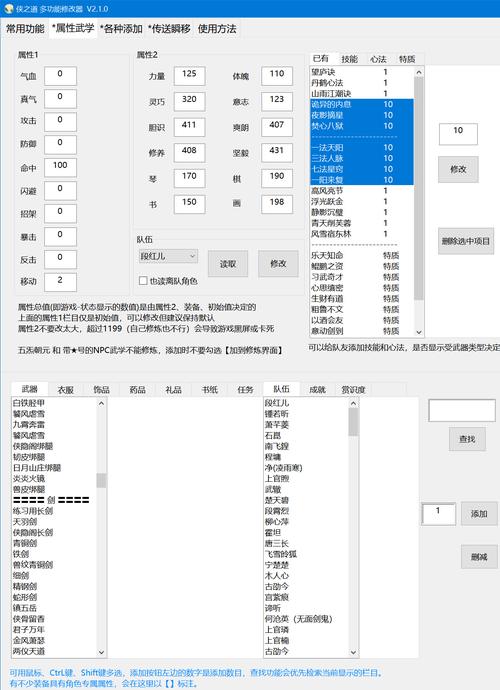Click the 读取 button
Viewport: 500px width, 690px height.
tap(228, 264)
